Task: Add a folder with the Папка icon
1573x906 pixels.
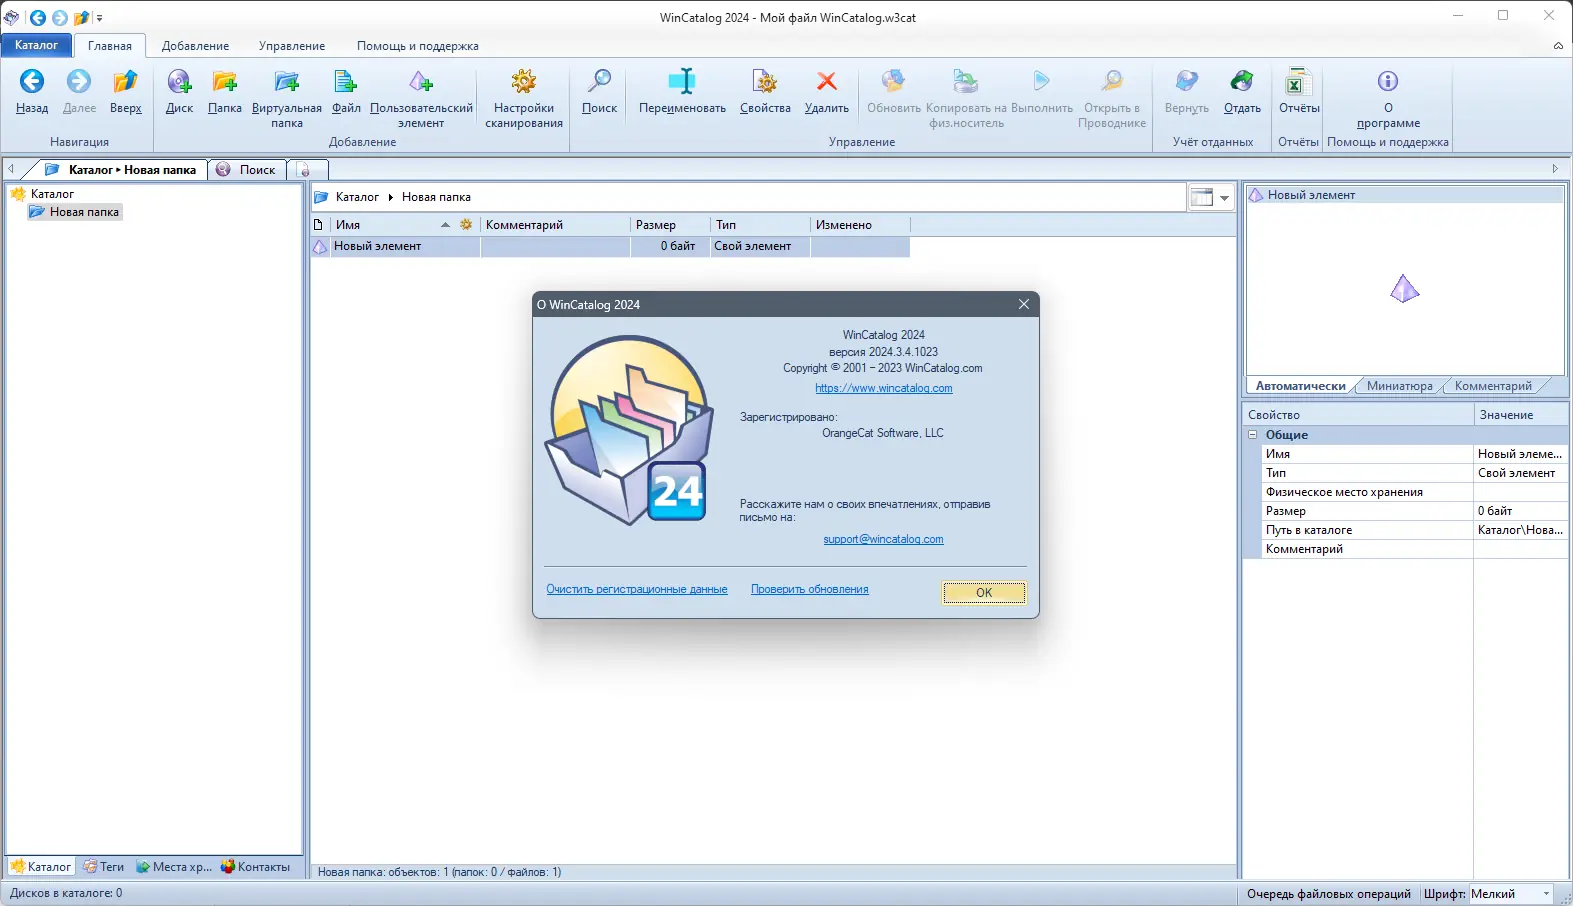Action: [225, 82]
